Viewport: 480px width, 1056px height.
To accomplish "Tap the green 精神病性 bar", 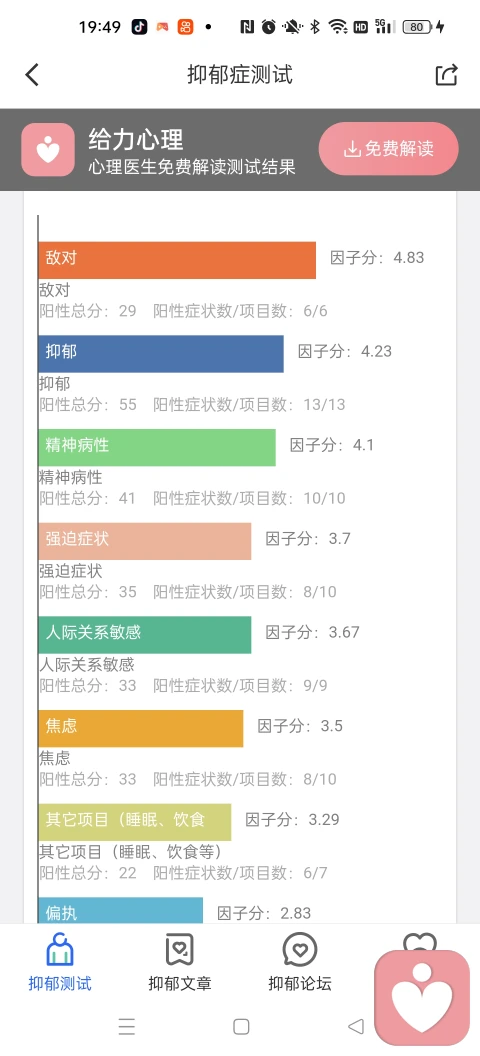I will tap(157, 447).
